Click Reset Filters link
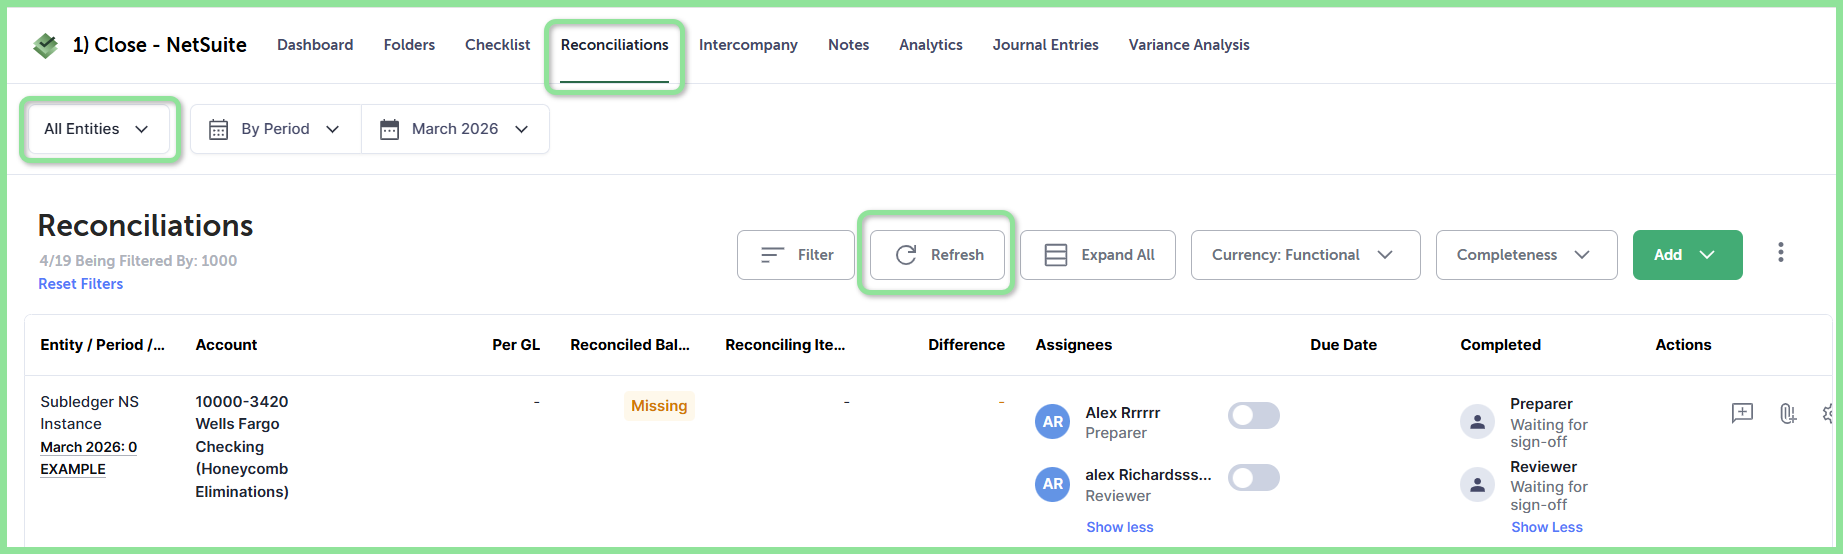 point(81,284)
